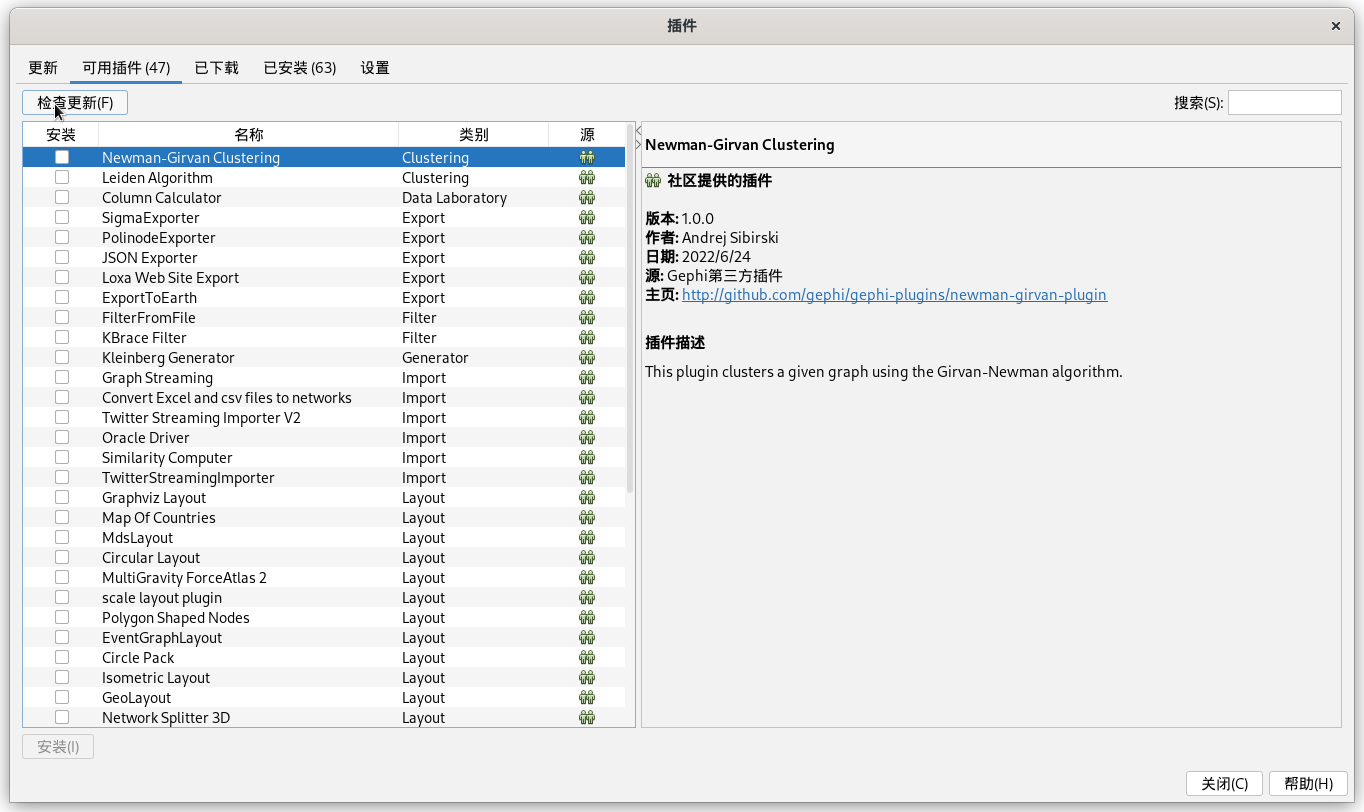This screenshot has width=1364, height=812.
Task: Tick the install checkbox for Newman-Girvan Clustering
Action: click(x=62, y=158)
